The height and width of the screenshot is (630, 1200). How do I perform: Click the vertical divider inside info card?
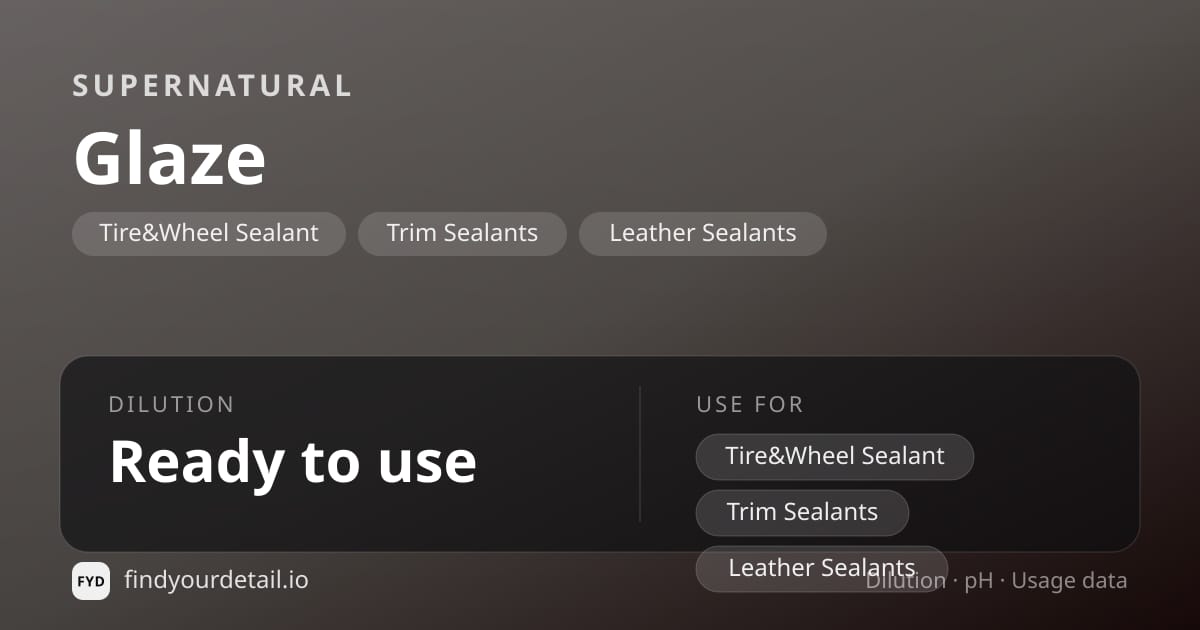[x=640, y=454]
